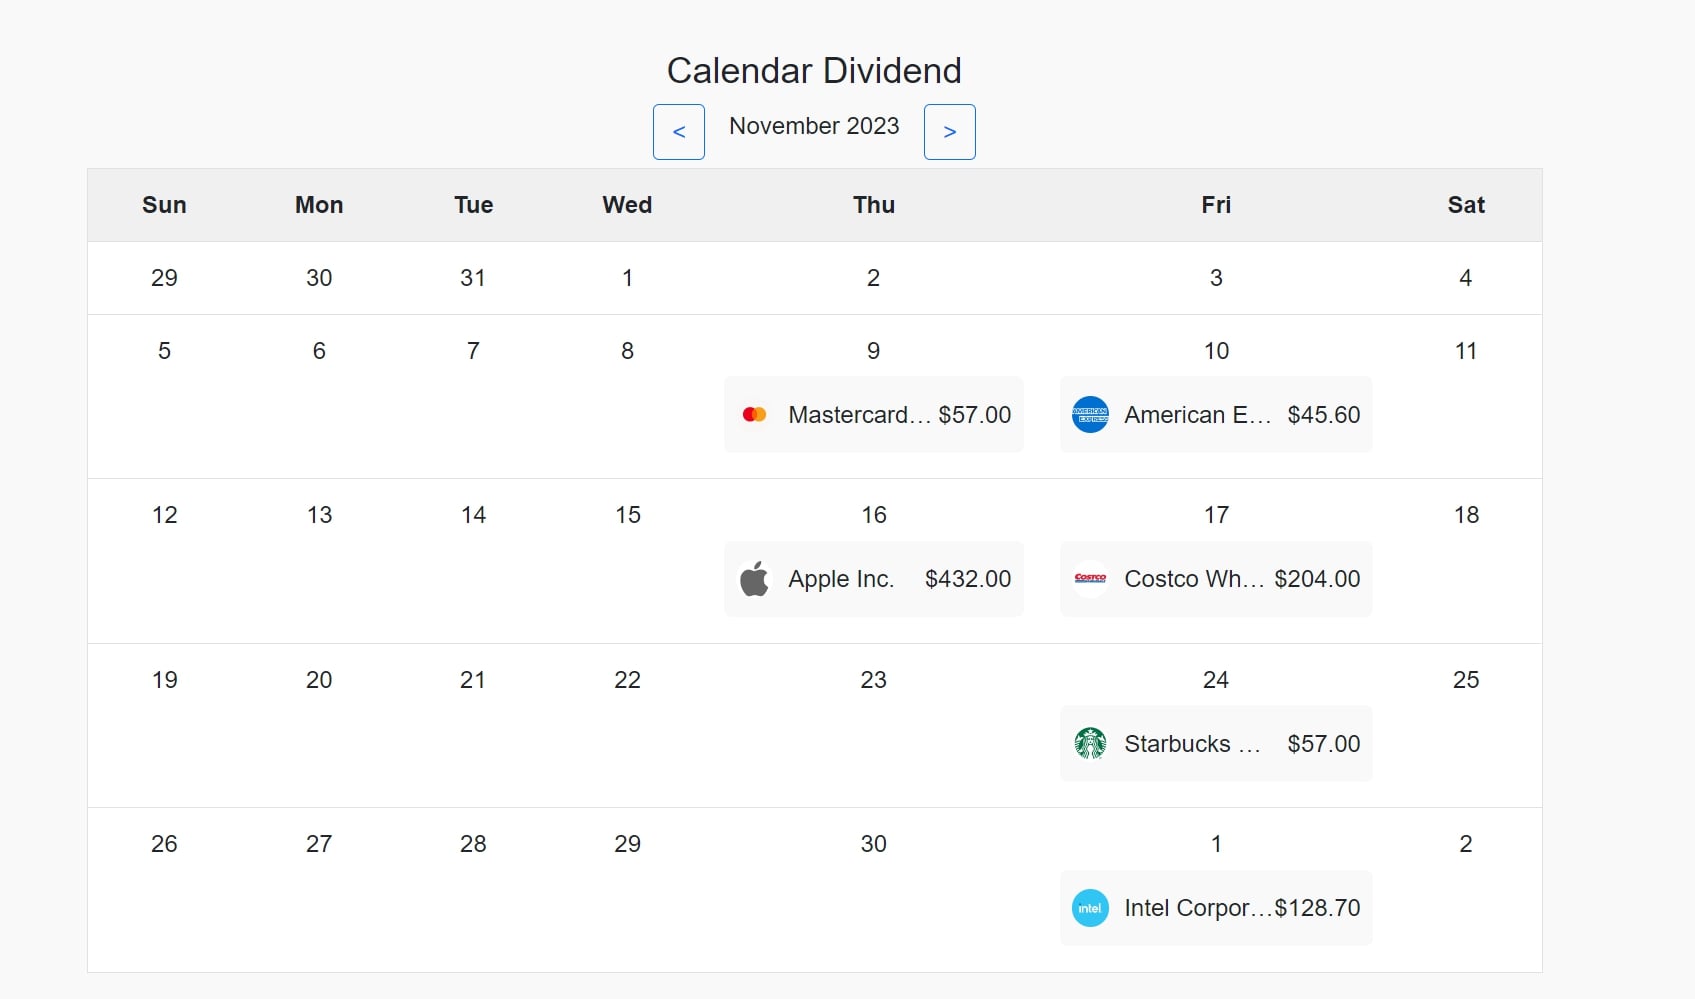Select day 26 in November
1695x999 pixels.
point(164,844)
